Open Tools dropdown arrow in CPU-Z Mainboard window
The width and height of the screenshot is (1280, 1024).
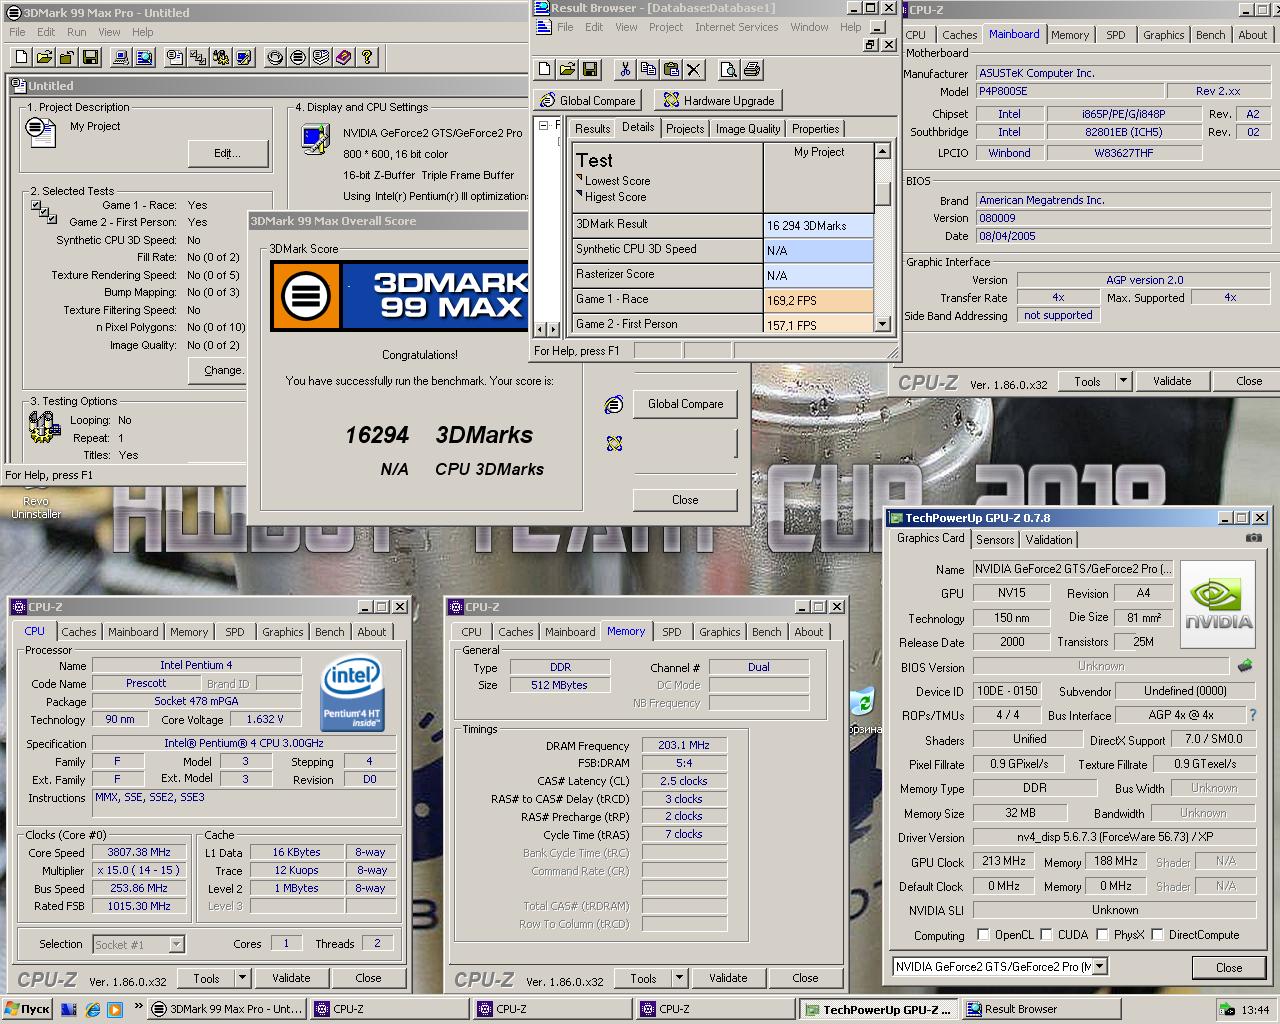1123,381
